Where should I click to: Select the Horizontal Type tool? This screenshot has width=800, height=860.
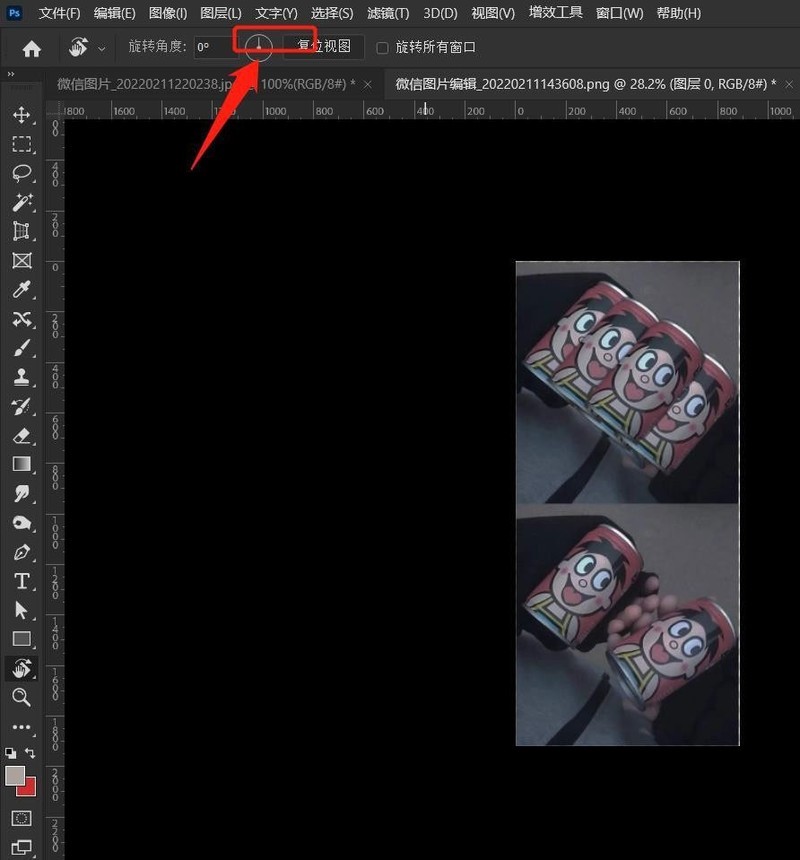(21, 581)
